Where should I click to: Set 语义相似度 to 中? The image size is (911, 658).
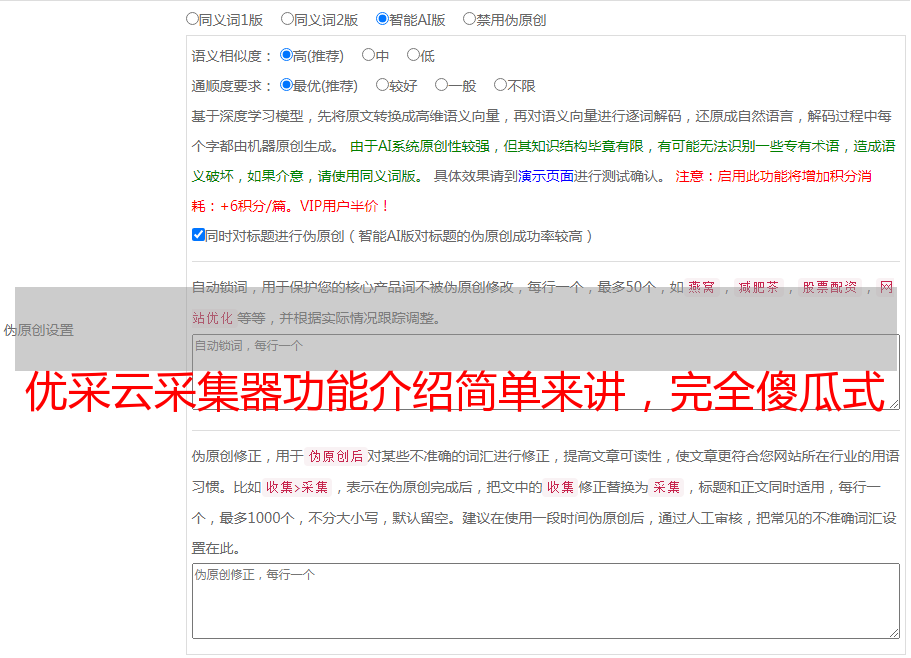pos(368,55)
